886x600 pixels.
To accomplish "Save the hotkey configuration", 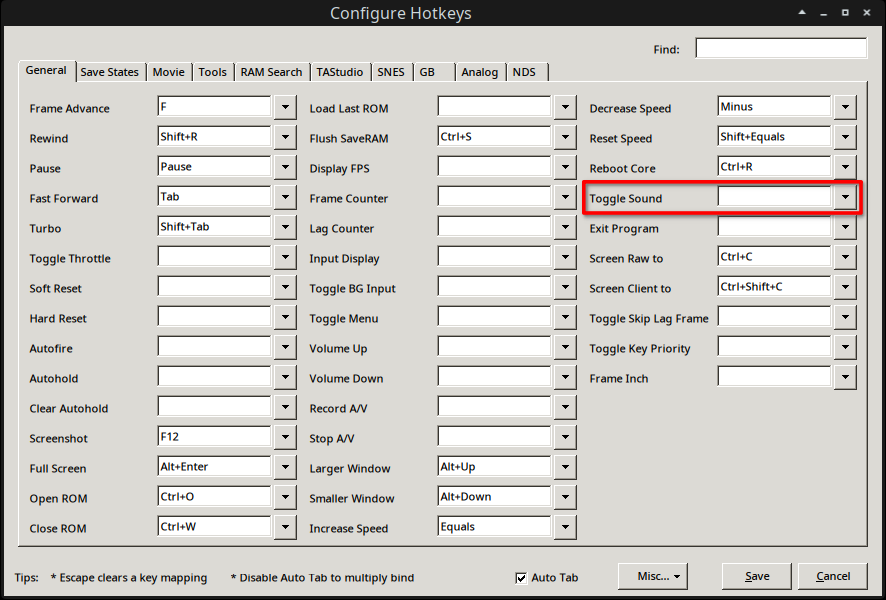I will (x=756, y=576).
